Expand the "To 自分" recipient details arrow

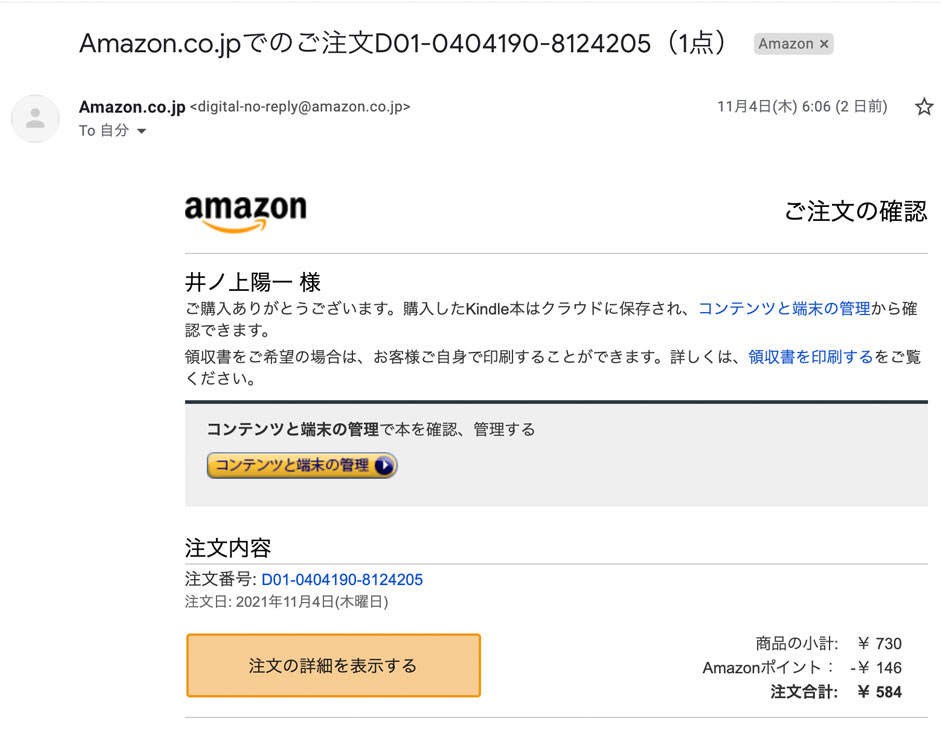pos(141,132)
